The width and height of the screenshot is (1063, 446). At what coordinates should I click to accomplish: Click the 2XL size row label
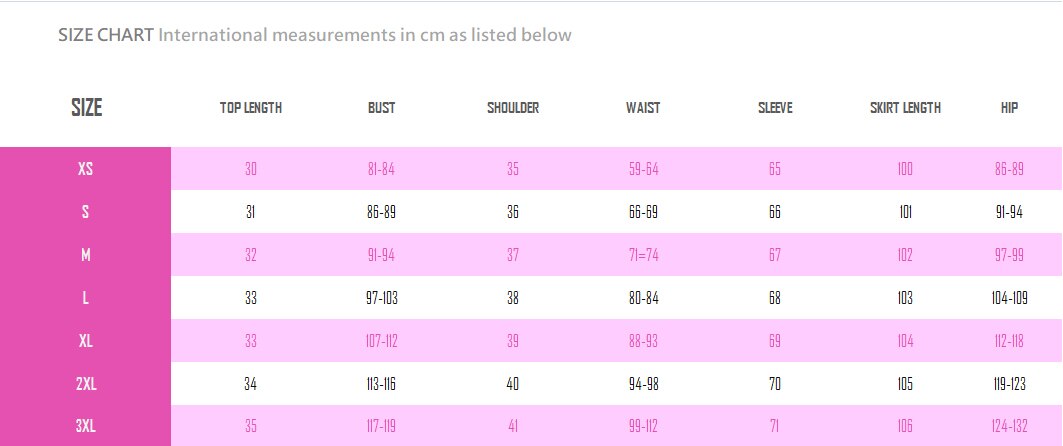tap(85, 384)
